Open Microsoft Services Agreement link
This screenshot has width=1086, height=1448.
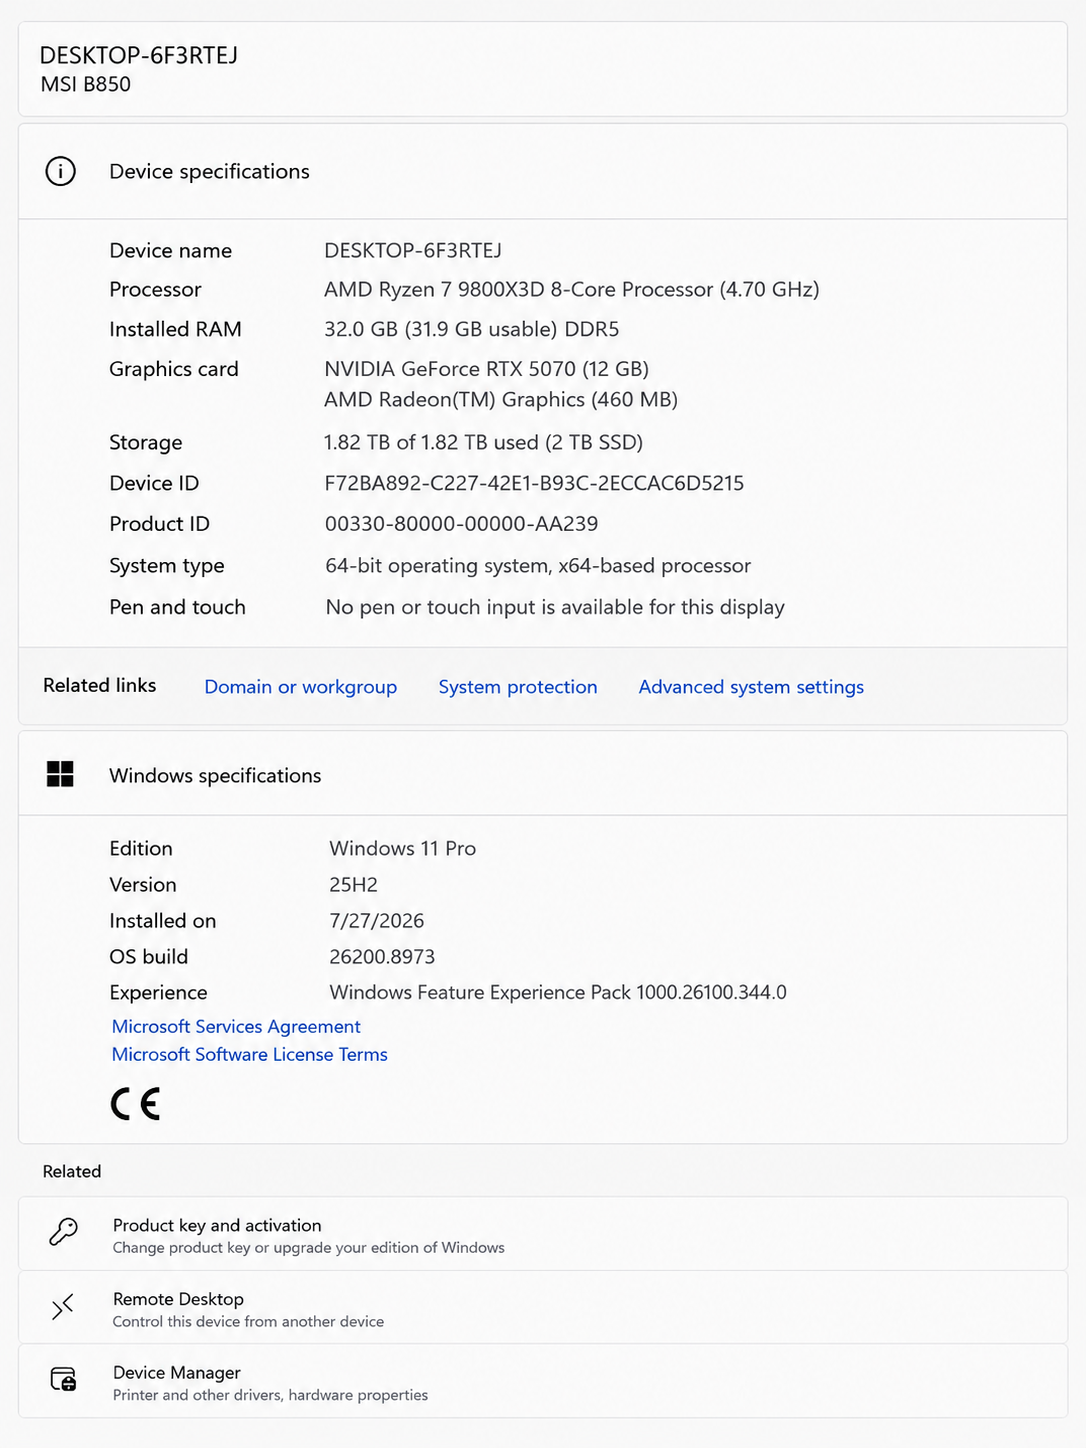236,1027
